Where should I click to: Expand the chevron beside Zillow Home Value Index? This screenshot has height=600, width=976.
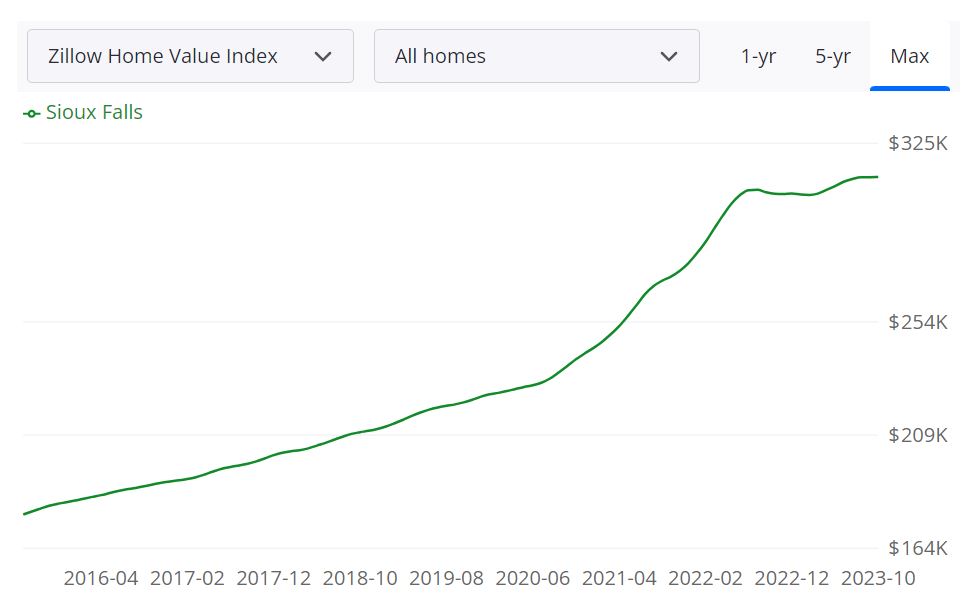coord(323,56)
